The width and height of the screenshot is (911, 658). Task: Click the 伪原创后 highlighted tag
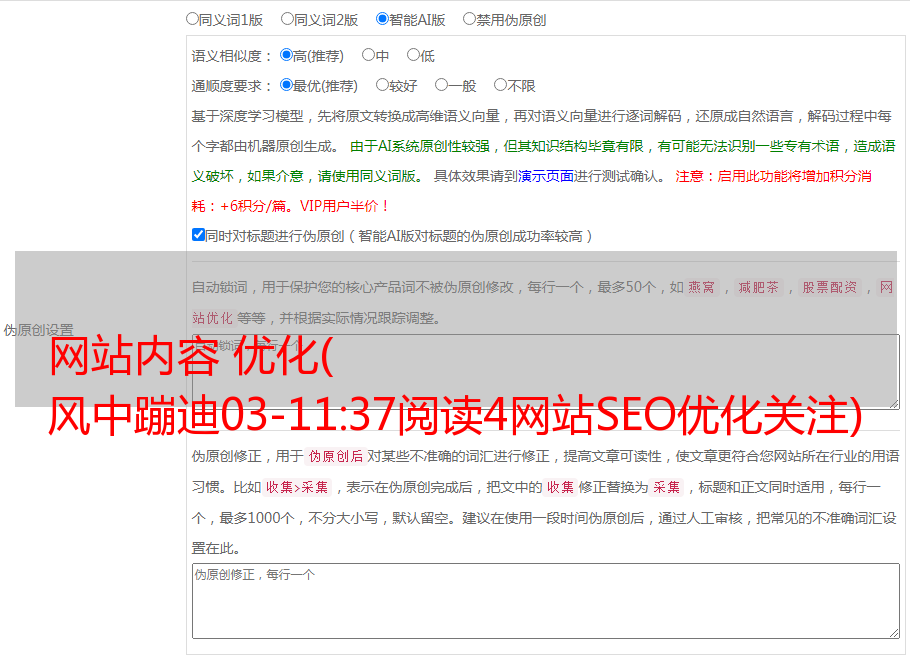pos(336,456)
